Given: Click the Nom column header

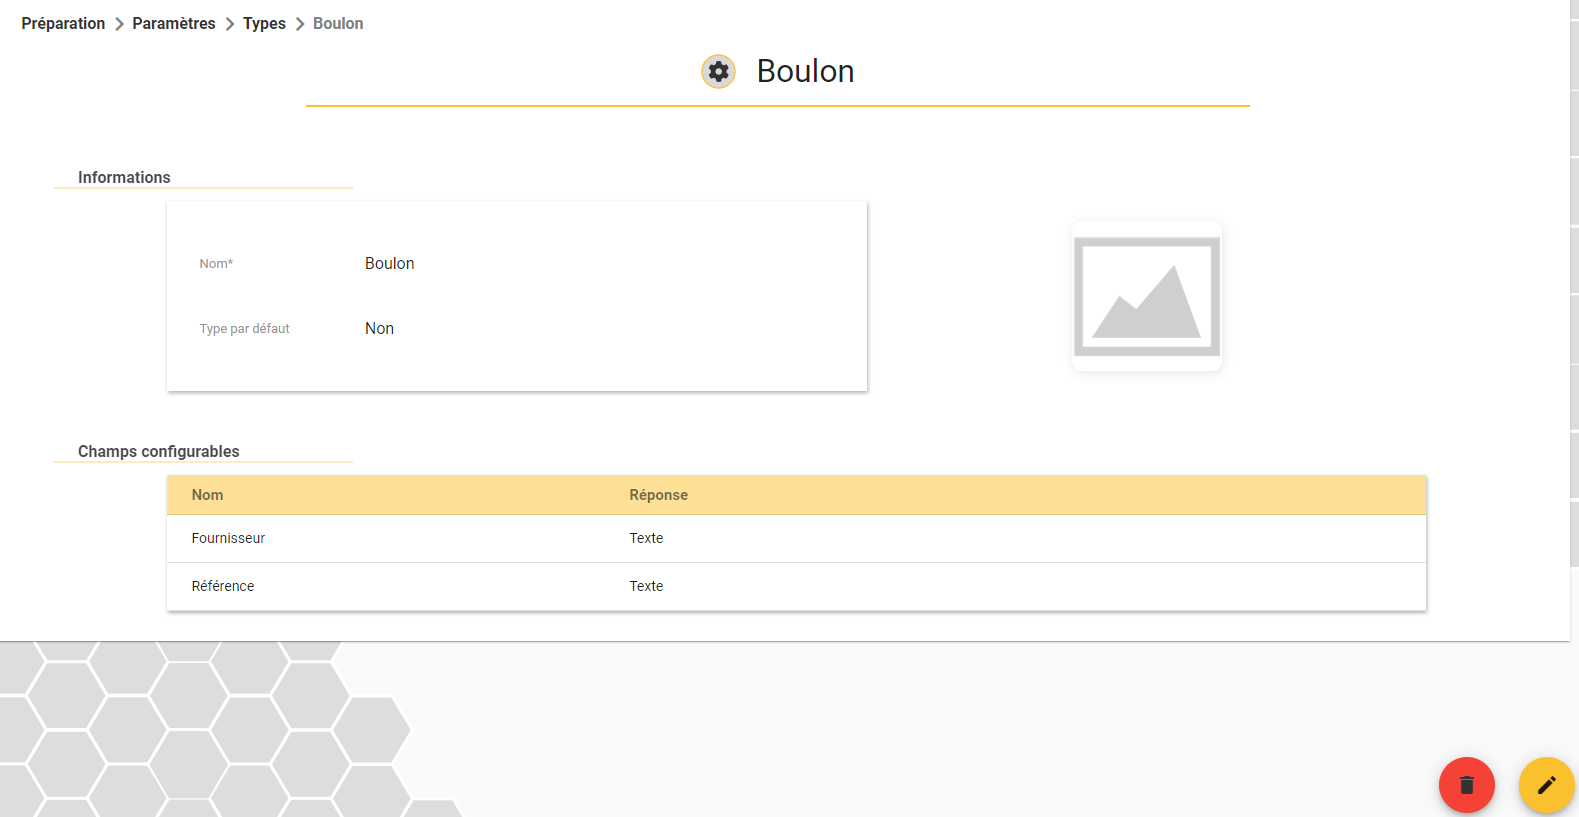Looking at the screenshot, I should (207, 495).
